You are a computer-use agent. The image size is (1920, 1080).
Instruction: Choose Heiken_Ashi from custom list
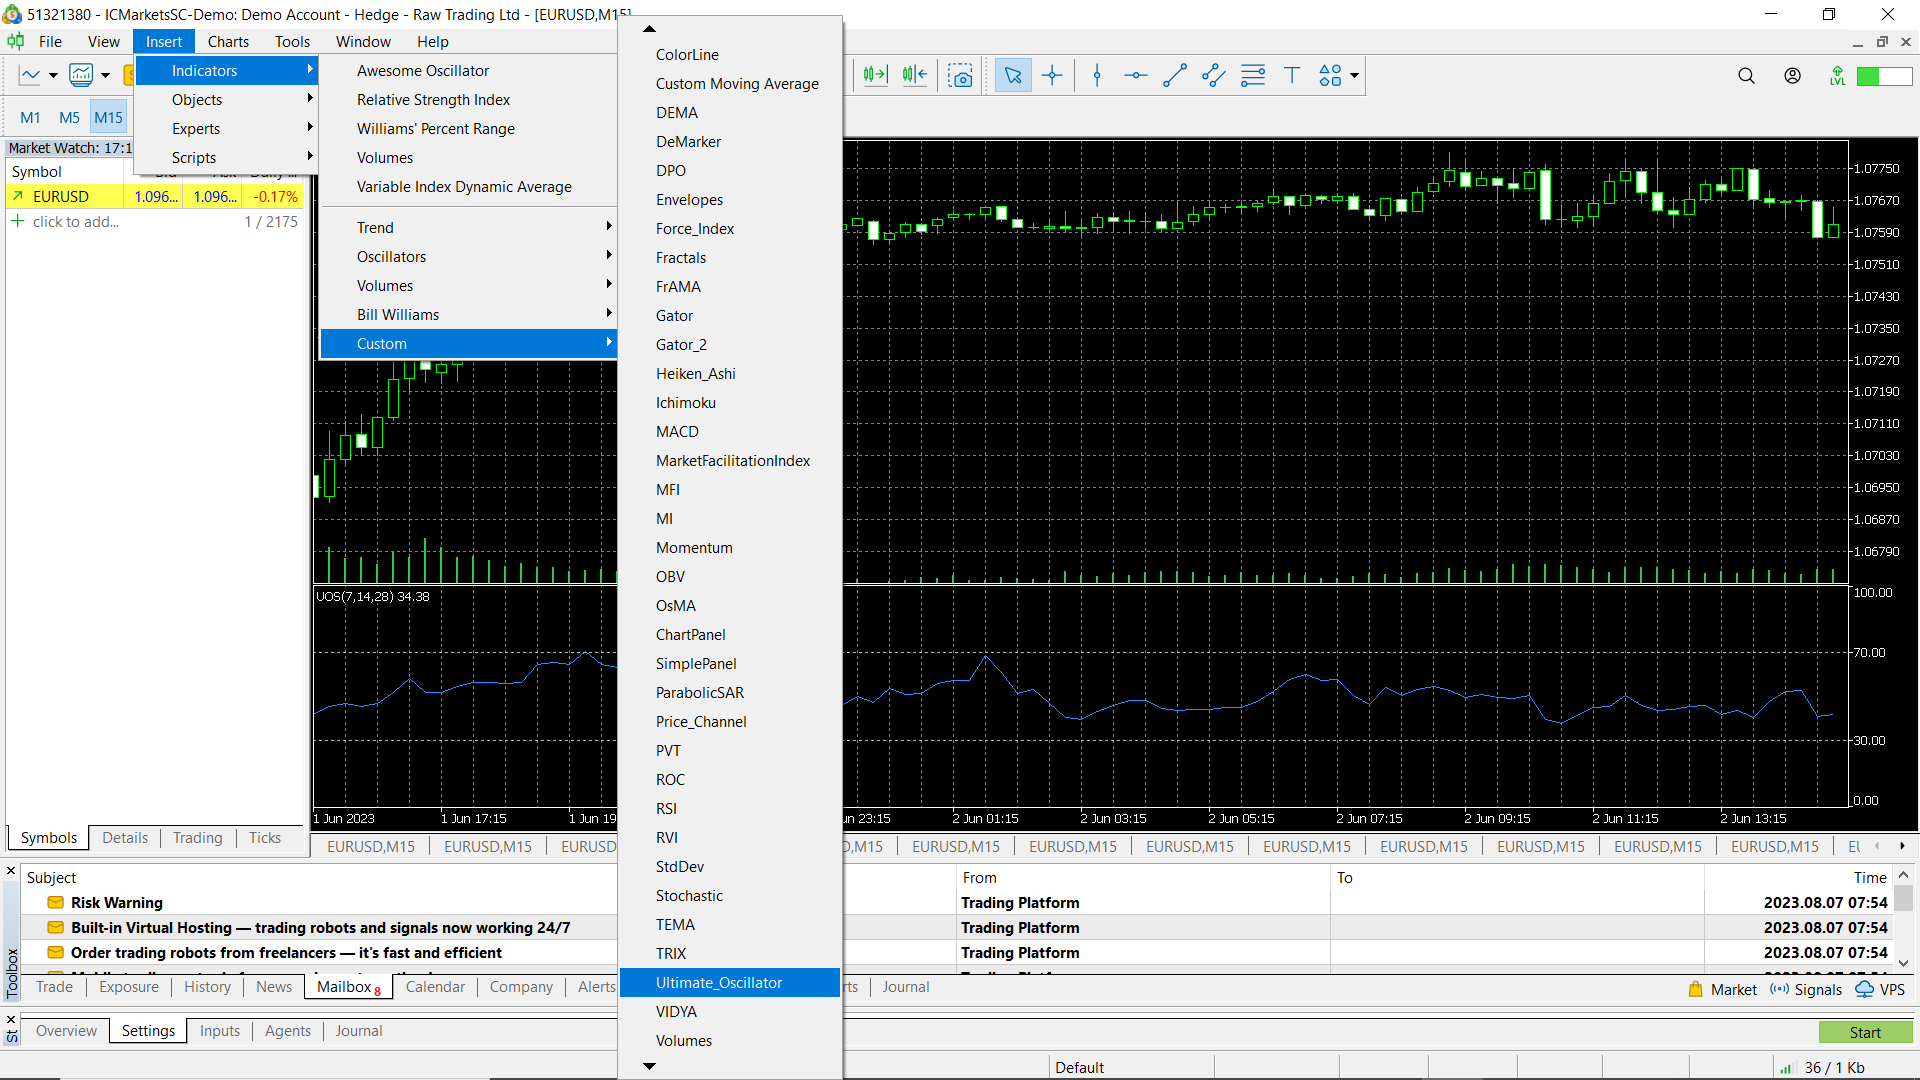[x=730, y=374]
